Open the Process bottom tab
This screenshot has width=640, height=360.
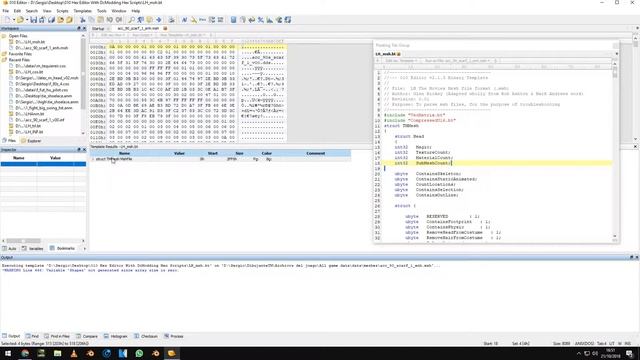(x=174, y=336)
